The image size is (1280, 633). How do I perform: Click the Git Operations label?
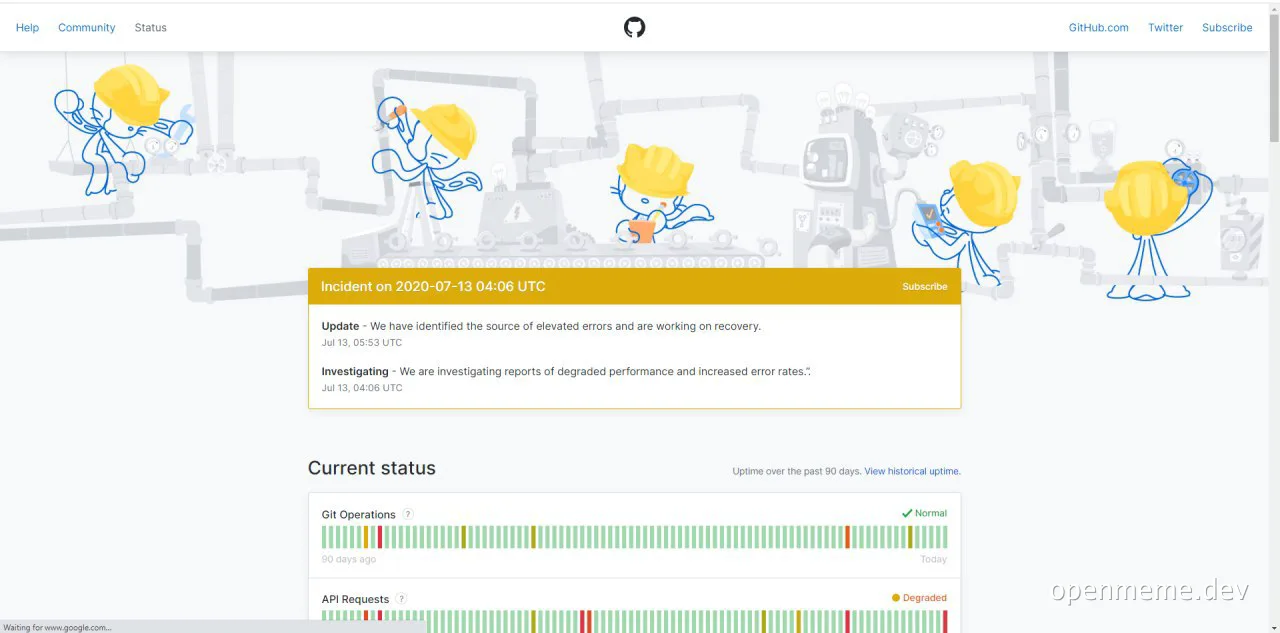click(x=358, y=514)
